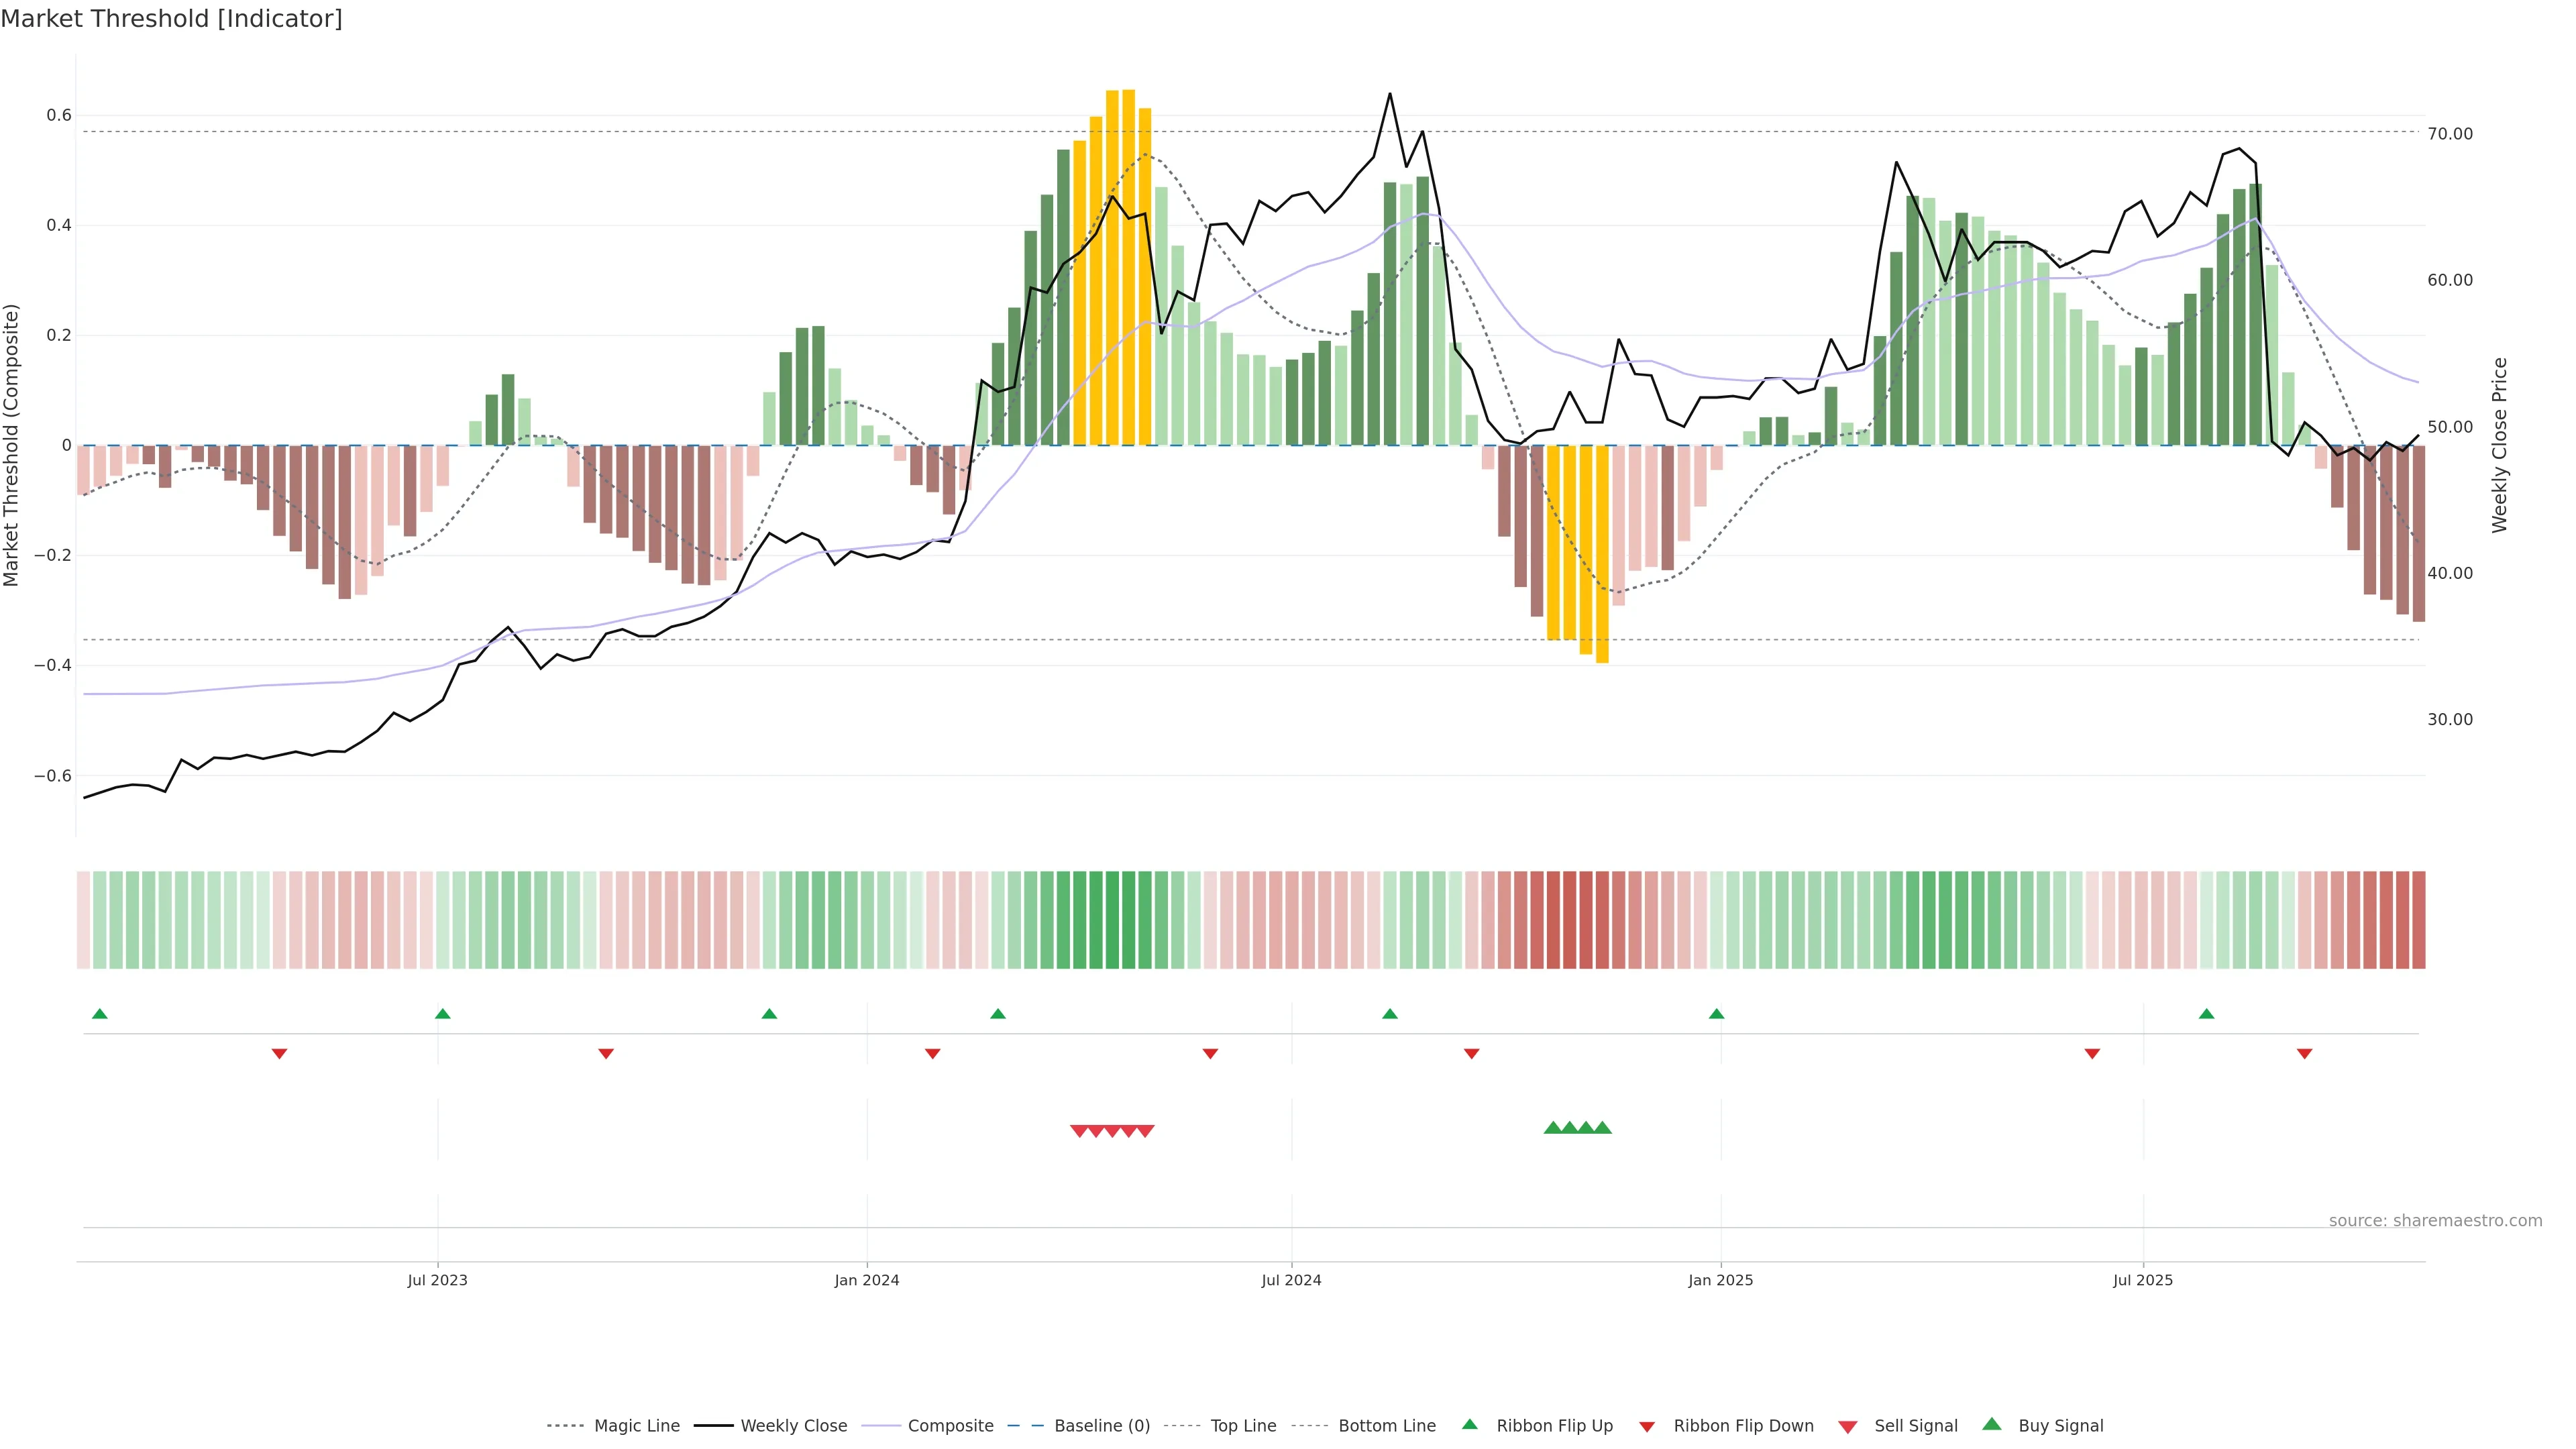Image resolution: width=2576 pixels, height=1449 pixels.
Task: Toggle the Top Line legend item
Action: coord(1243,1426)
